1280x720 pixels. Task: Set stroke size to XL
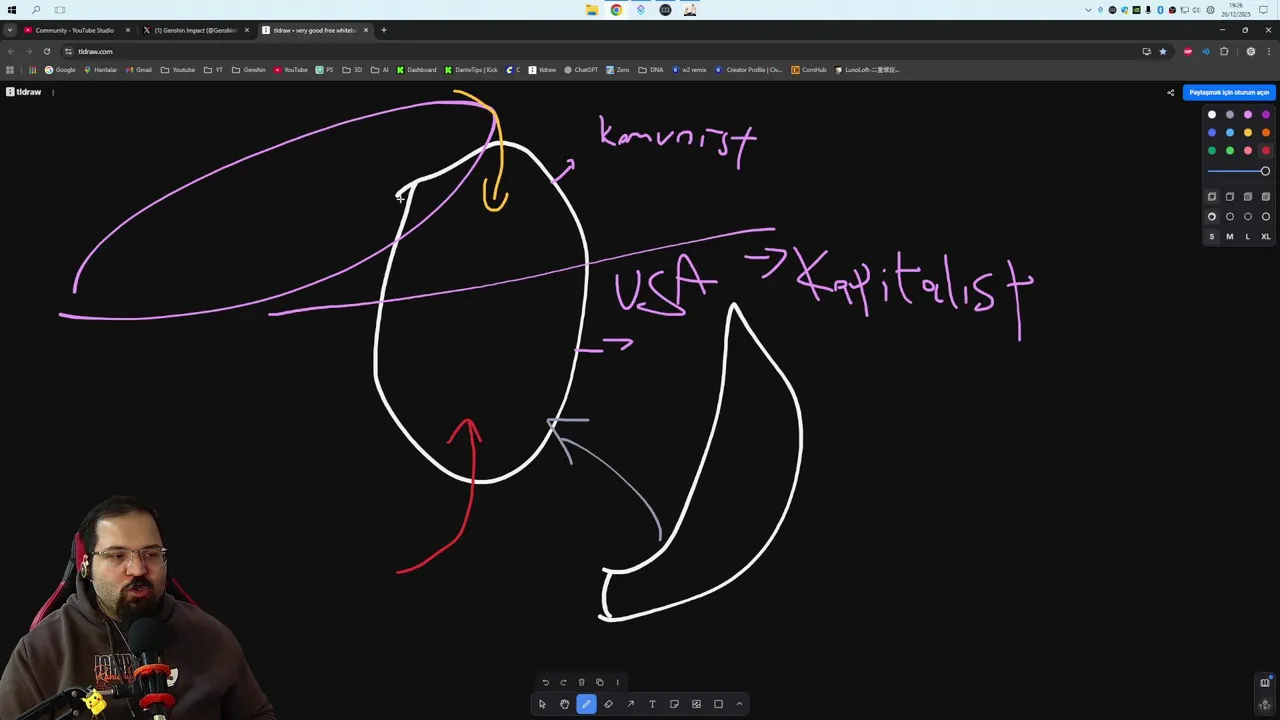point(1266,237)
